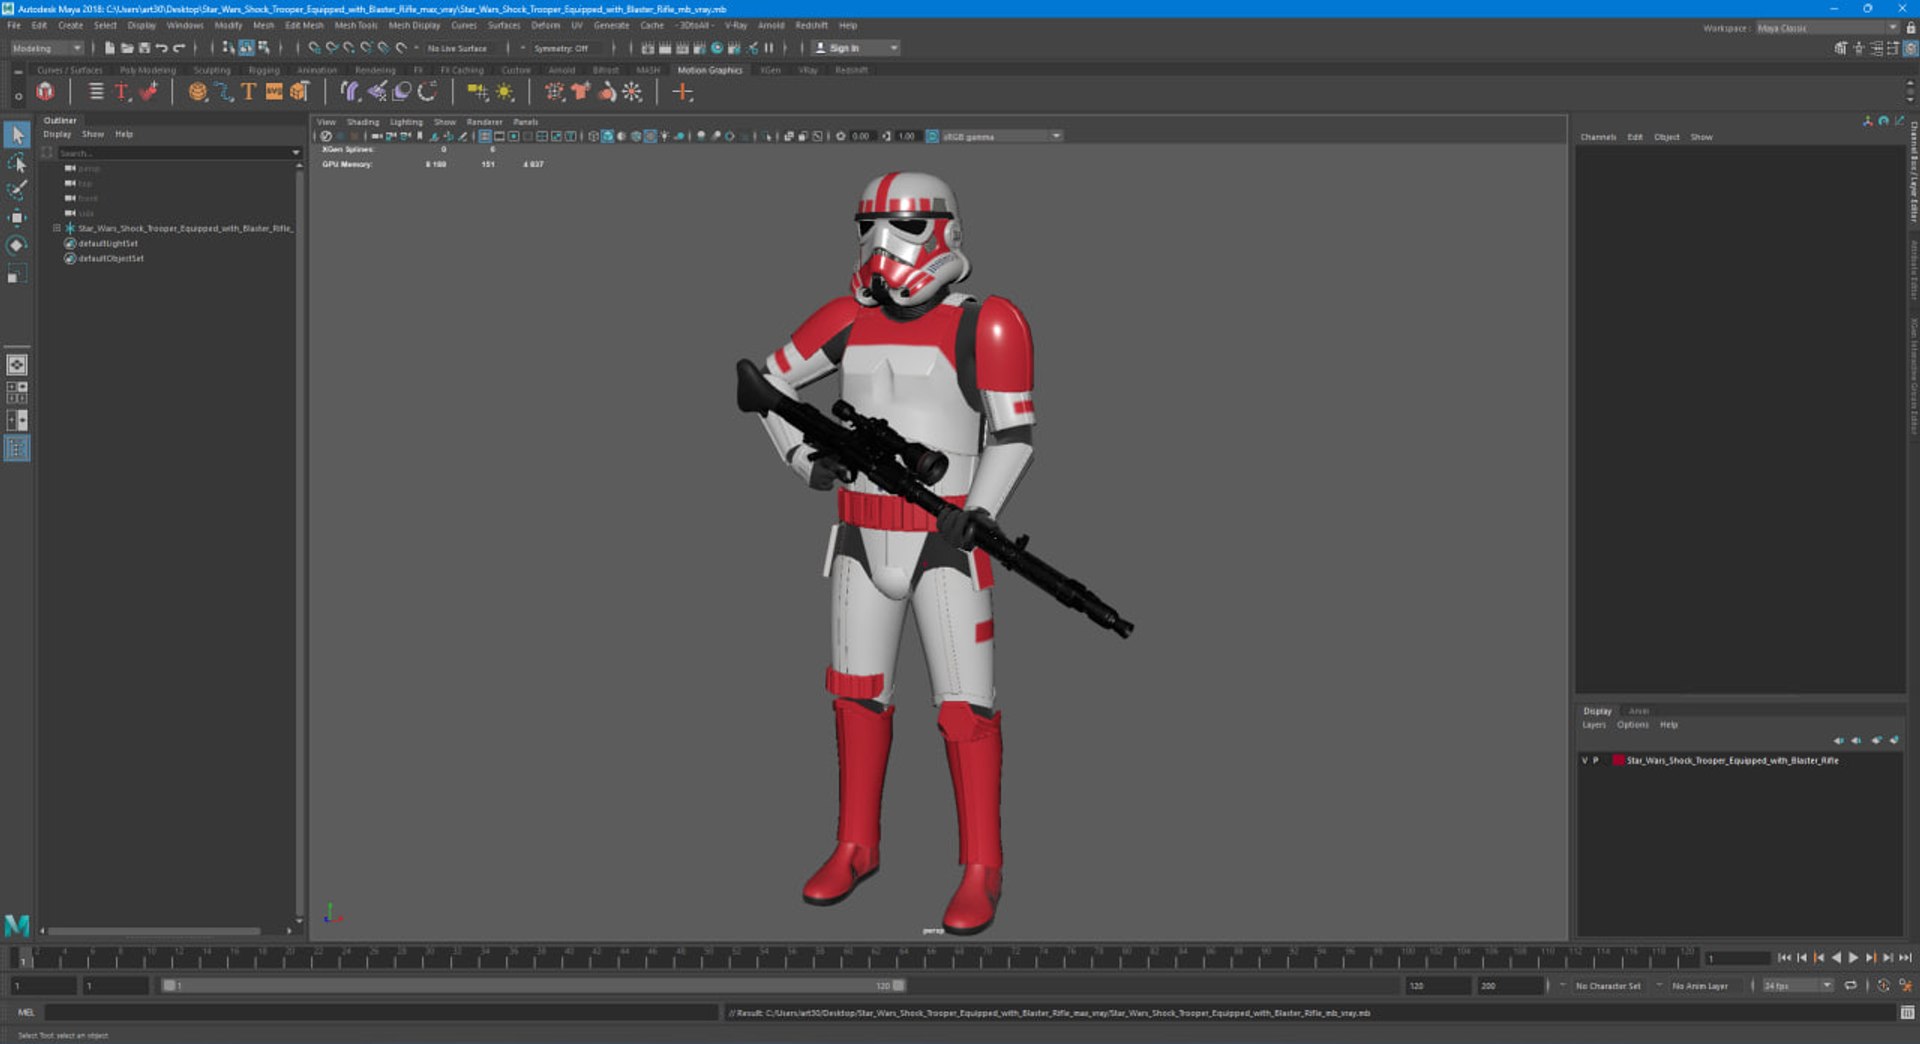The image size is (1920, 1044).
Task: Click the time slider at frame 1 marker
Action: coord(23,959)
